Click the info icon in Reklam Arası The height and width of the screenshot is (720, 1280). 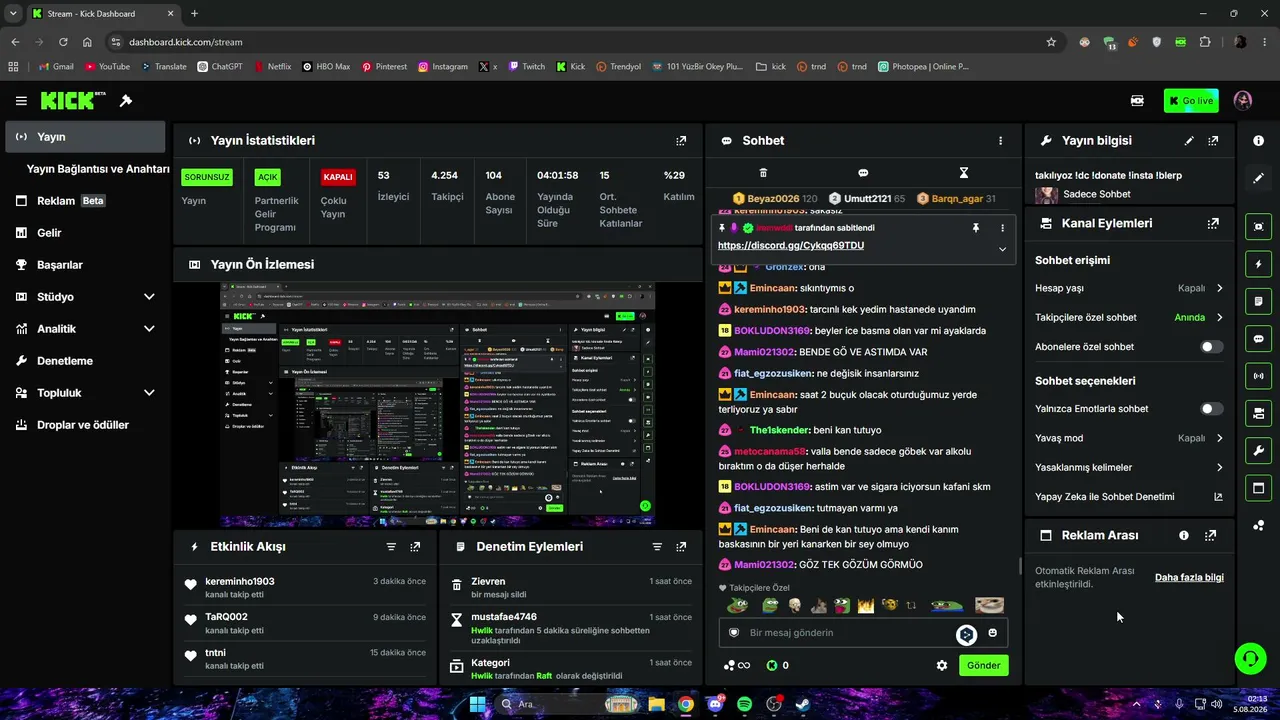point(1184,536)
